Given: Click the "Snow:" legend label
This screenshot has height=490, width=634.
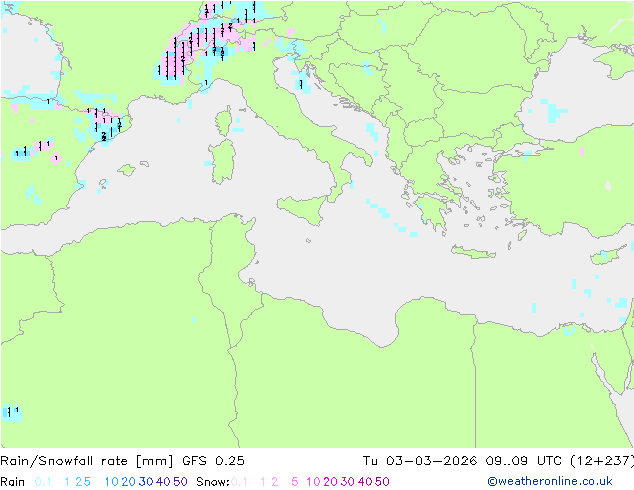Looking at the screenshot, I should tap(213, 482).
